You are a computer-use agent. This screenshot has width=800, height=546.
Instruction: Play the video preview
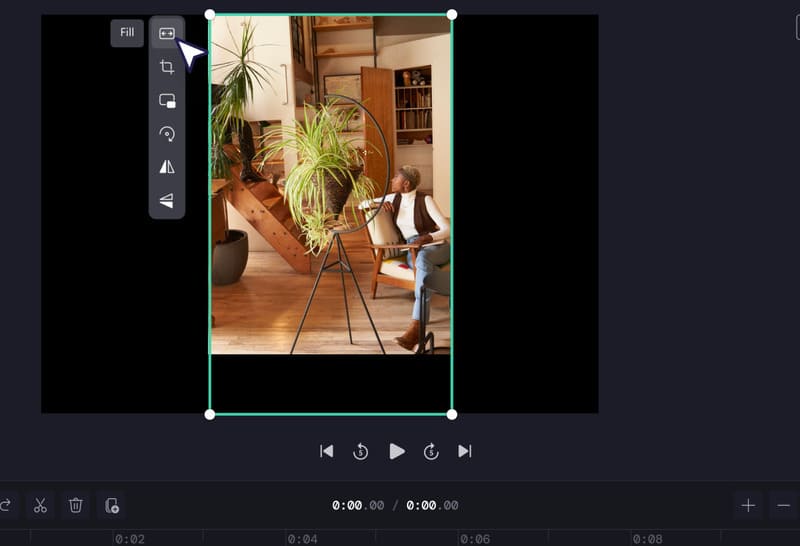coord(397,452)
